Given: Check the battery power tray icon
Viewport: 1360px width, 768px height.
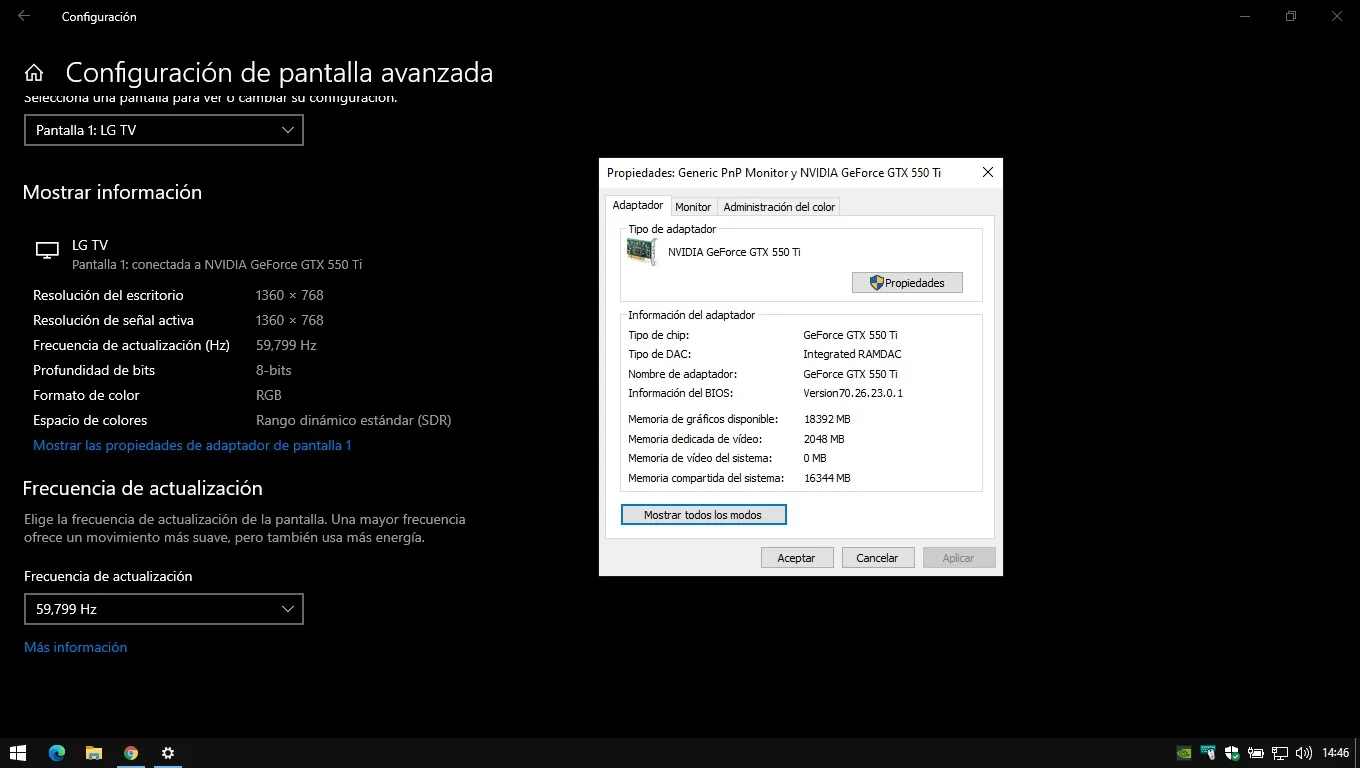Looking at the screenshot, I should tap(1256, 753).
